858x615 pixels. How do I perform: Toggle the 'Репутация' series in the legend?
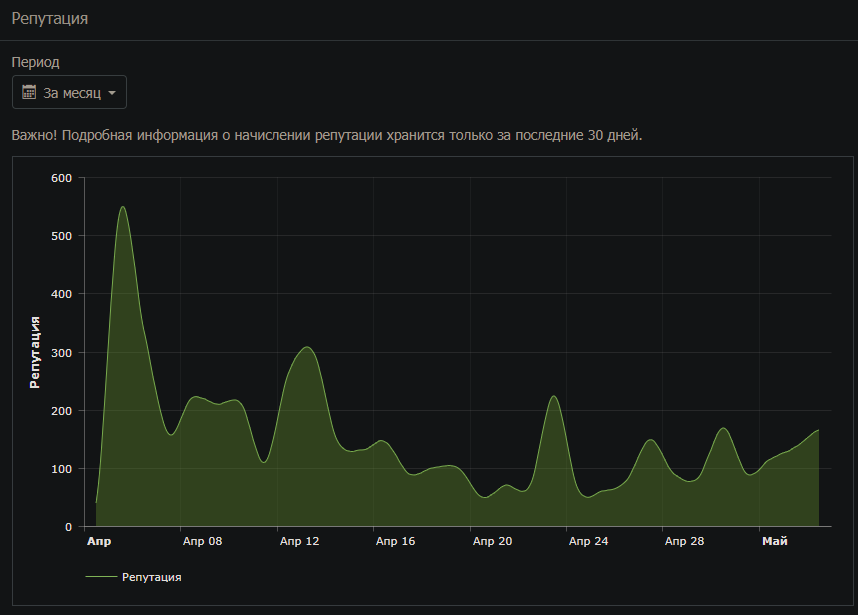(150, 577)
